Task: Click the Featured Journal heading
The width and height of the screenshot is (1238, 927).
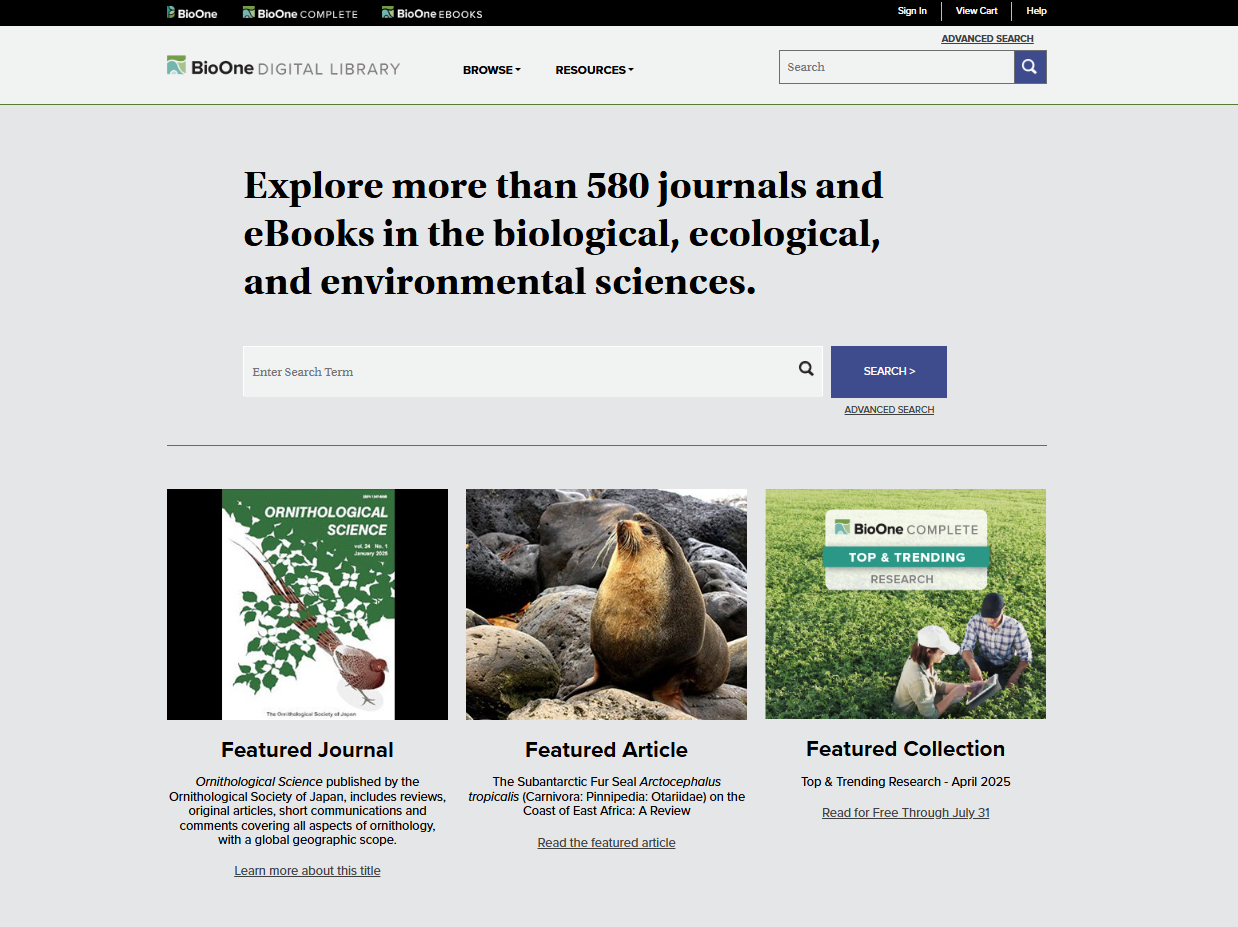Action: pos(307,750)
